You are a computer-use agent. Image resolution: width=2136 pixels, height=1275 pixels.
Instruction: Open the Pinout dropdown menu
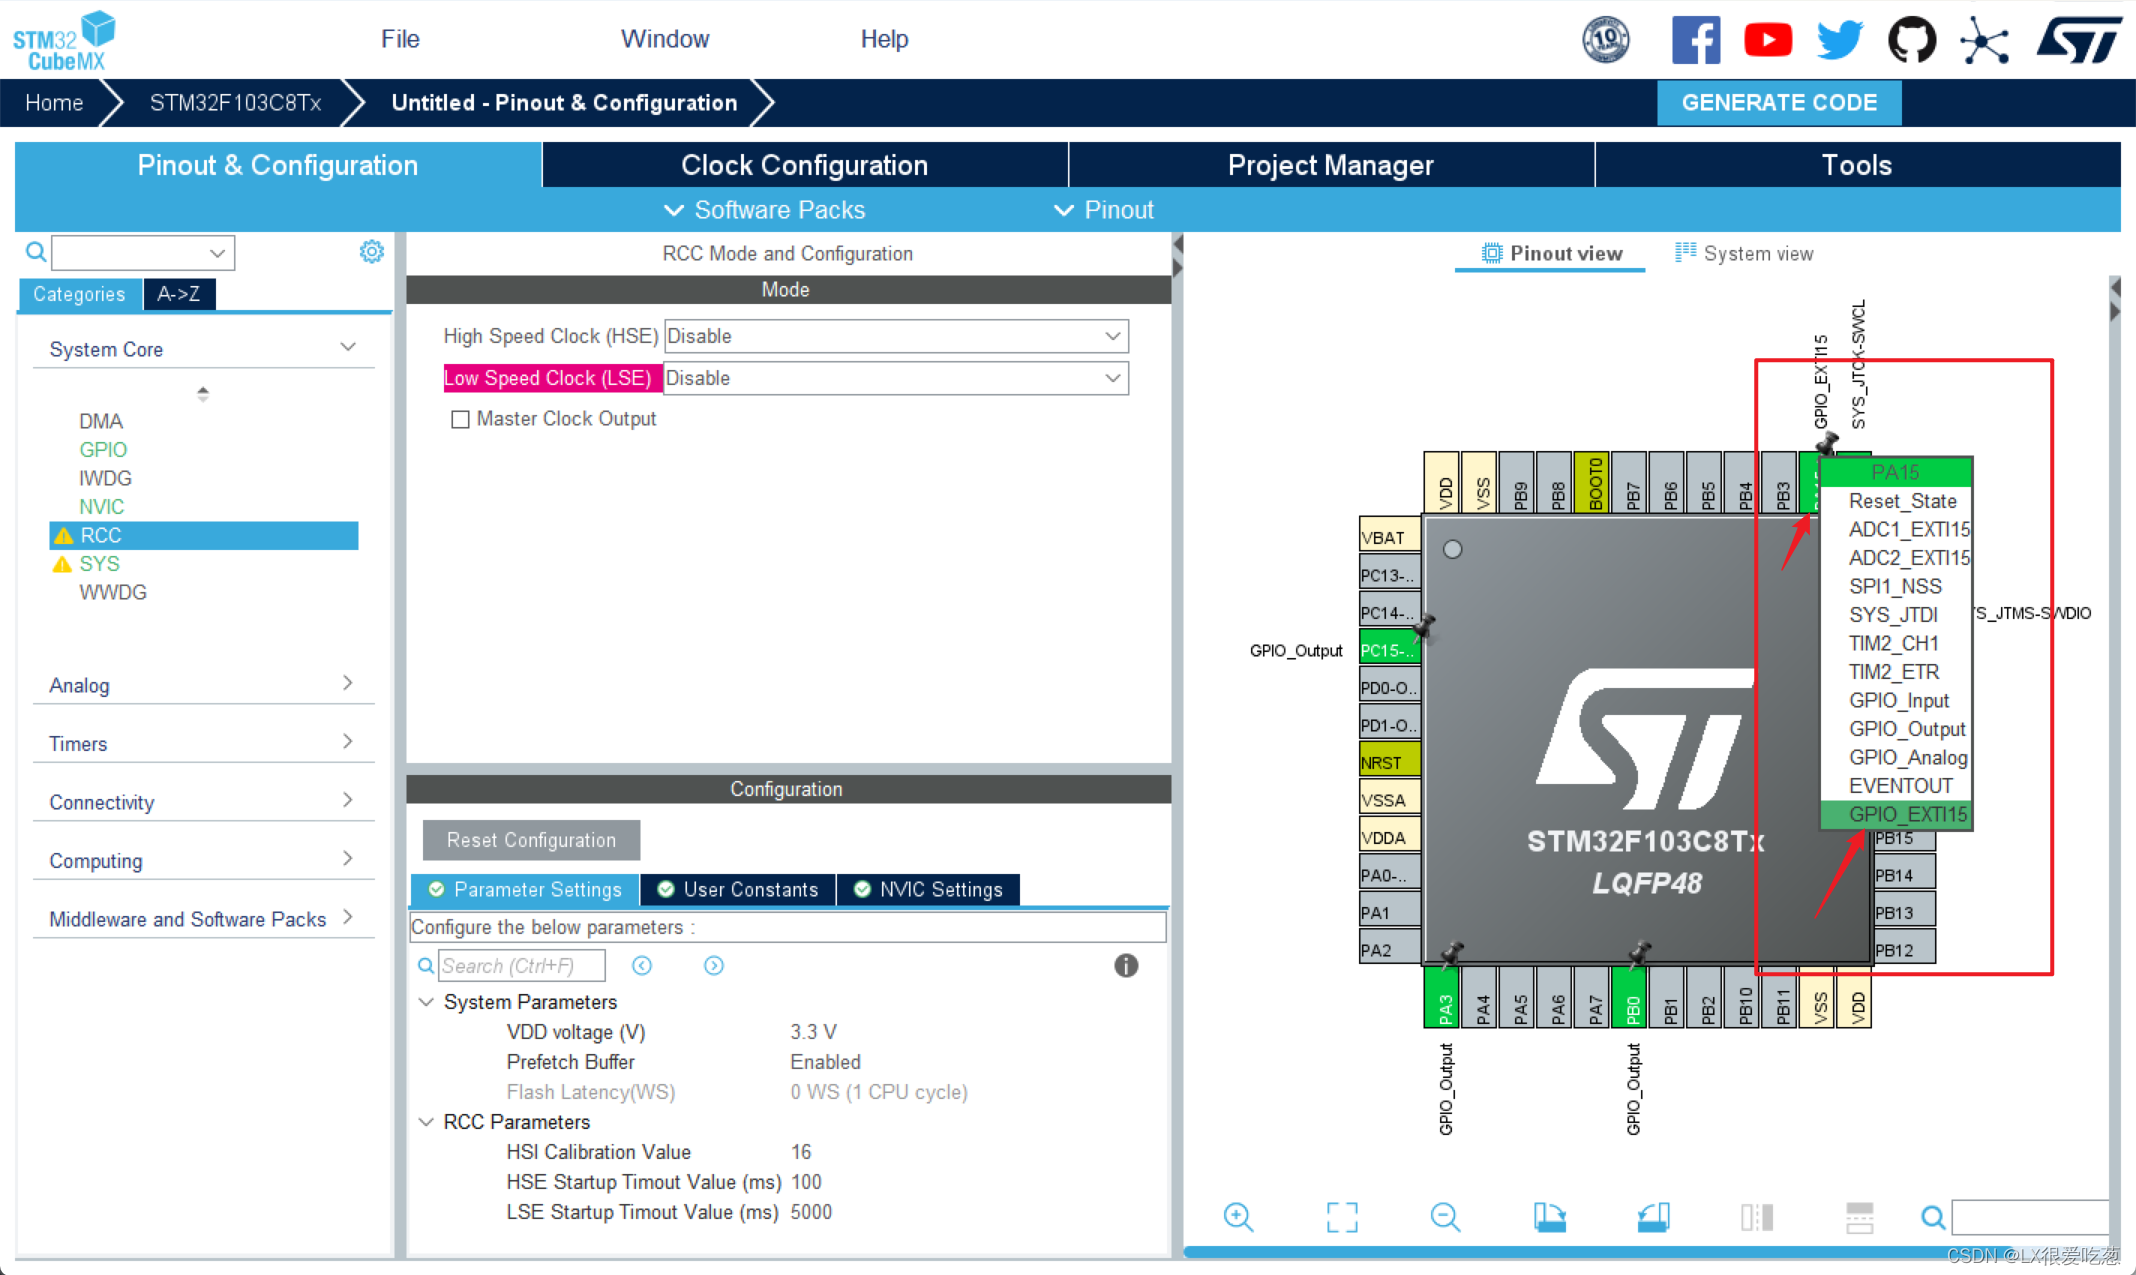pos(1104,210)
